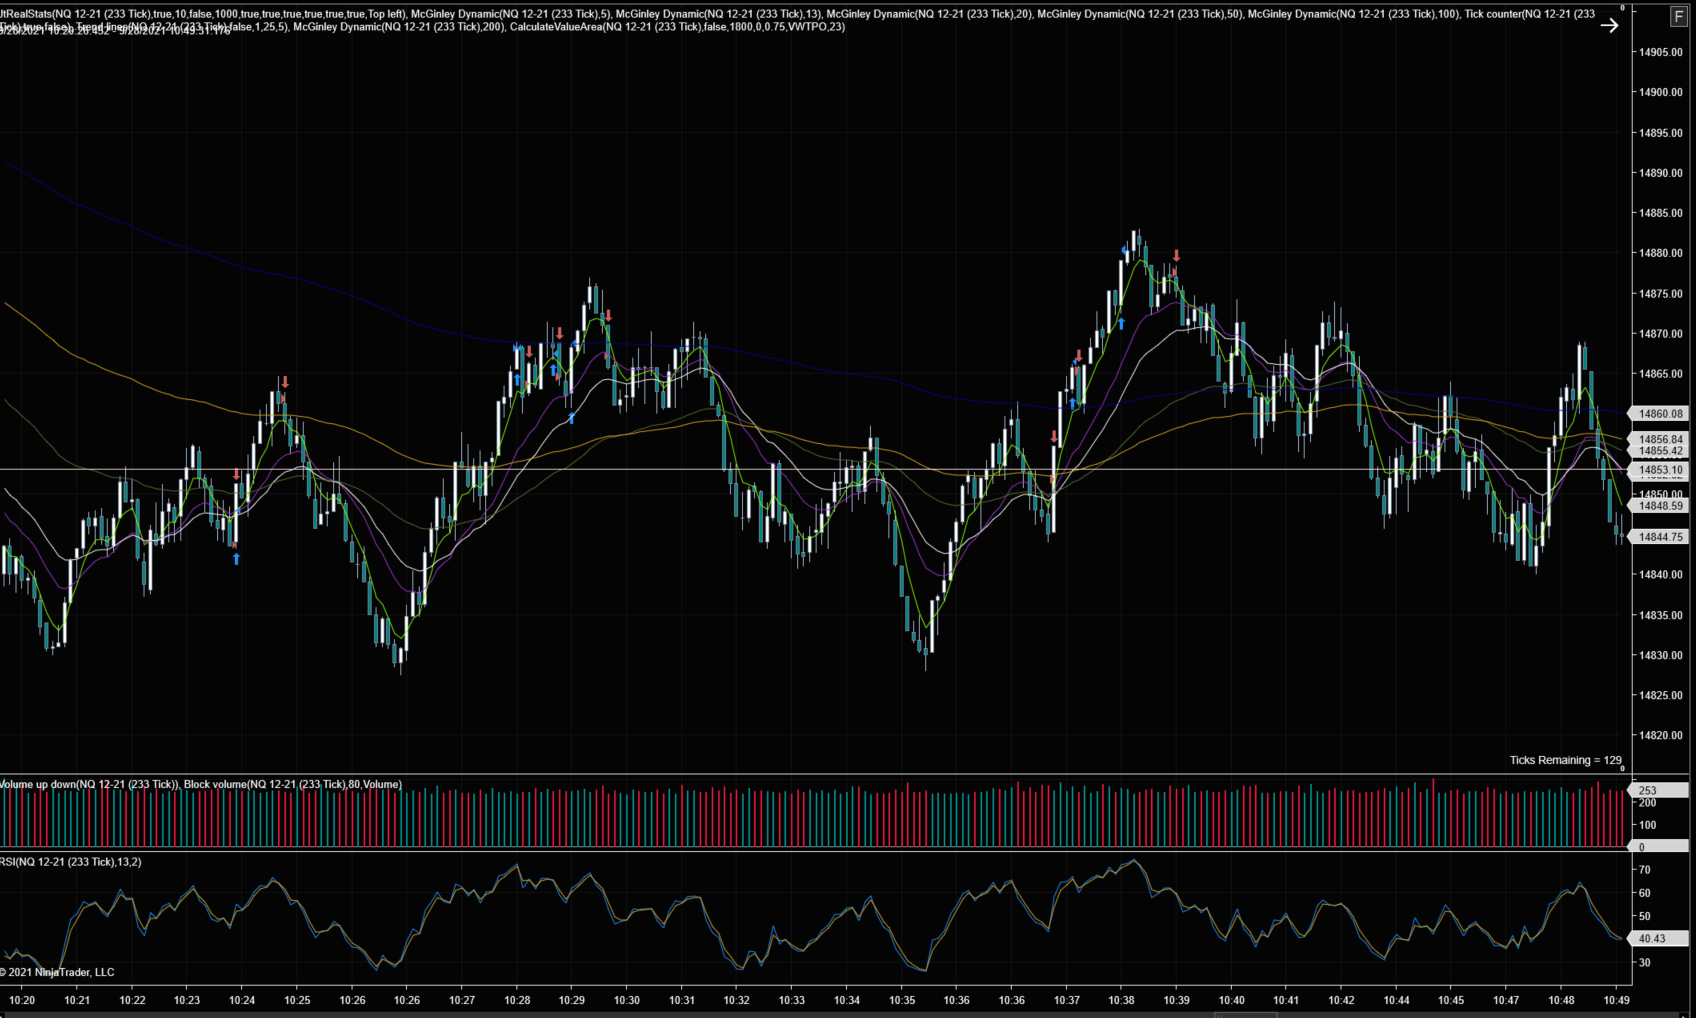1696x1018 pixels.
Task: Click the white right-arrow scroll-to-latest icon
Action: point(1609,25)
